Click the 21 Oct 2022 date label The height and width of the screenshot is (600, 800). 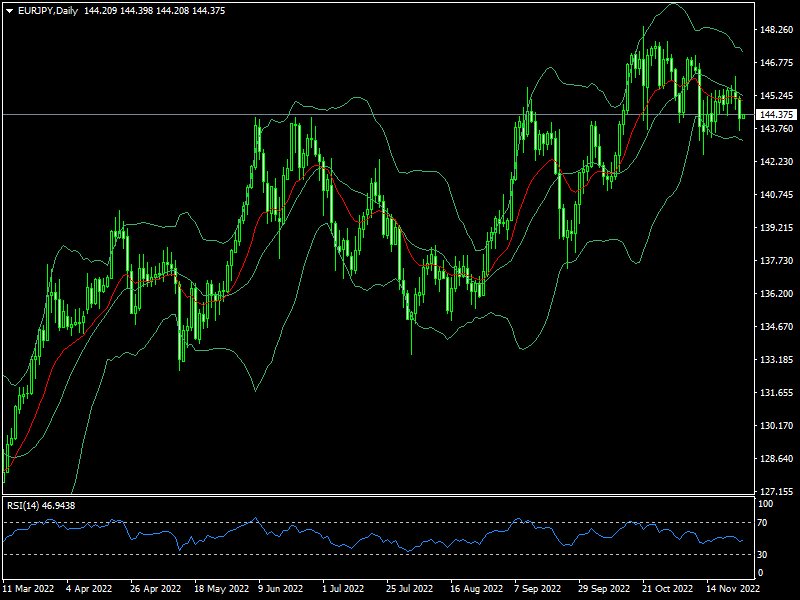point(668,589)
